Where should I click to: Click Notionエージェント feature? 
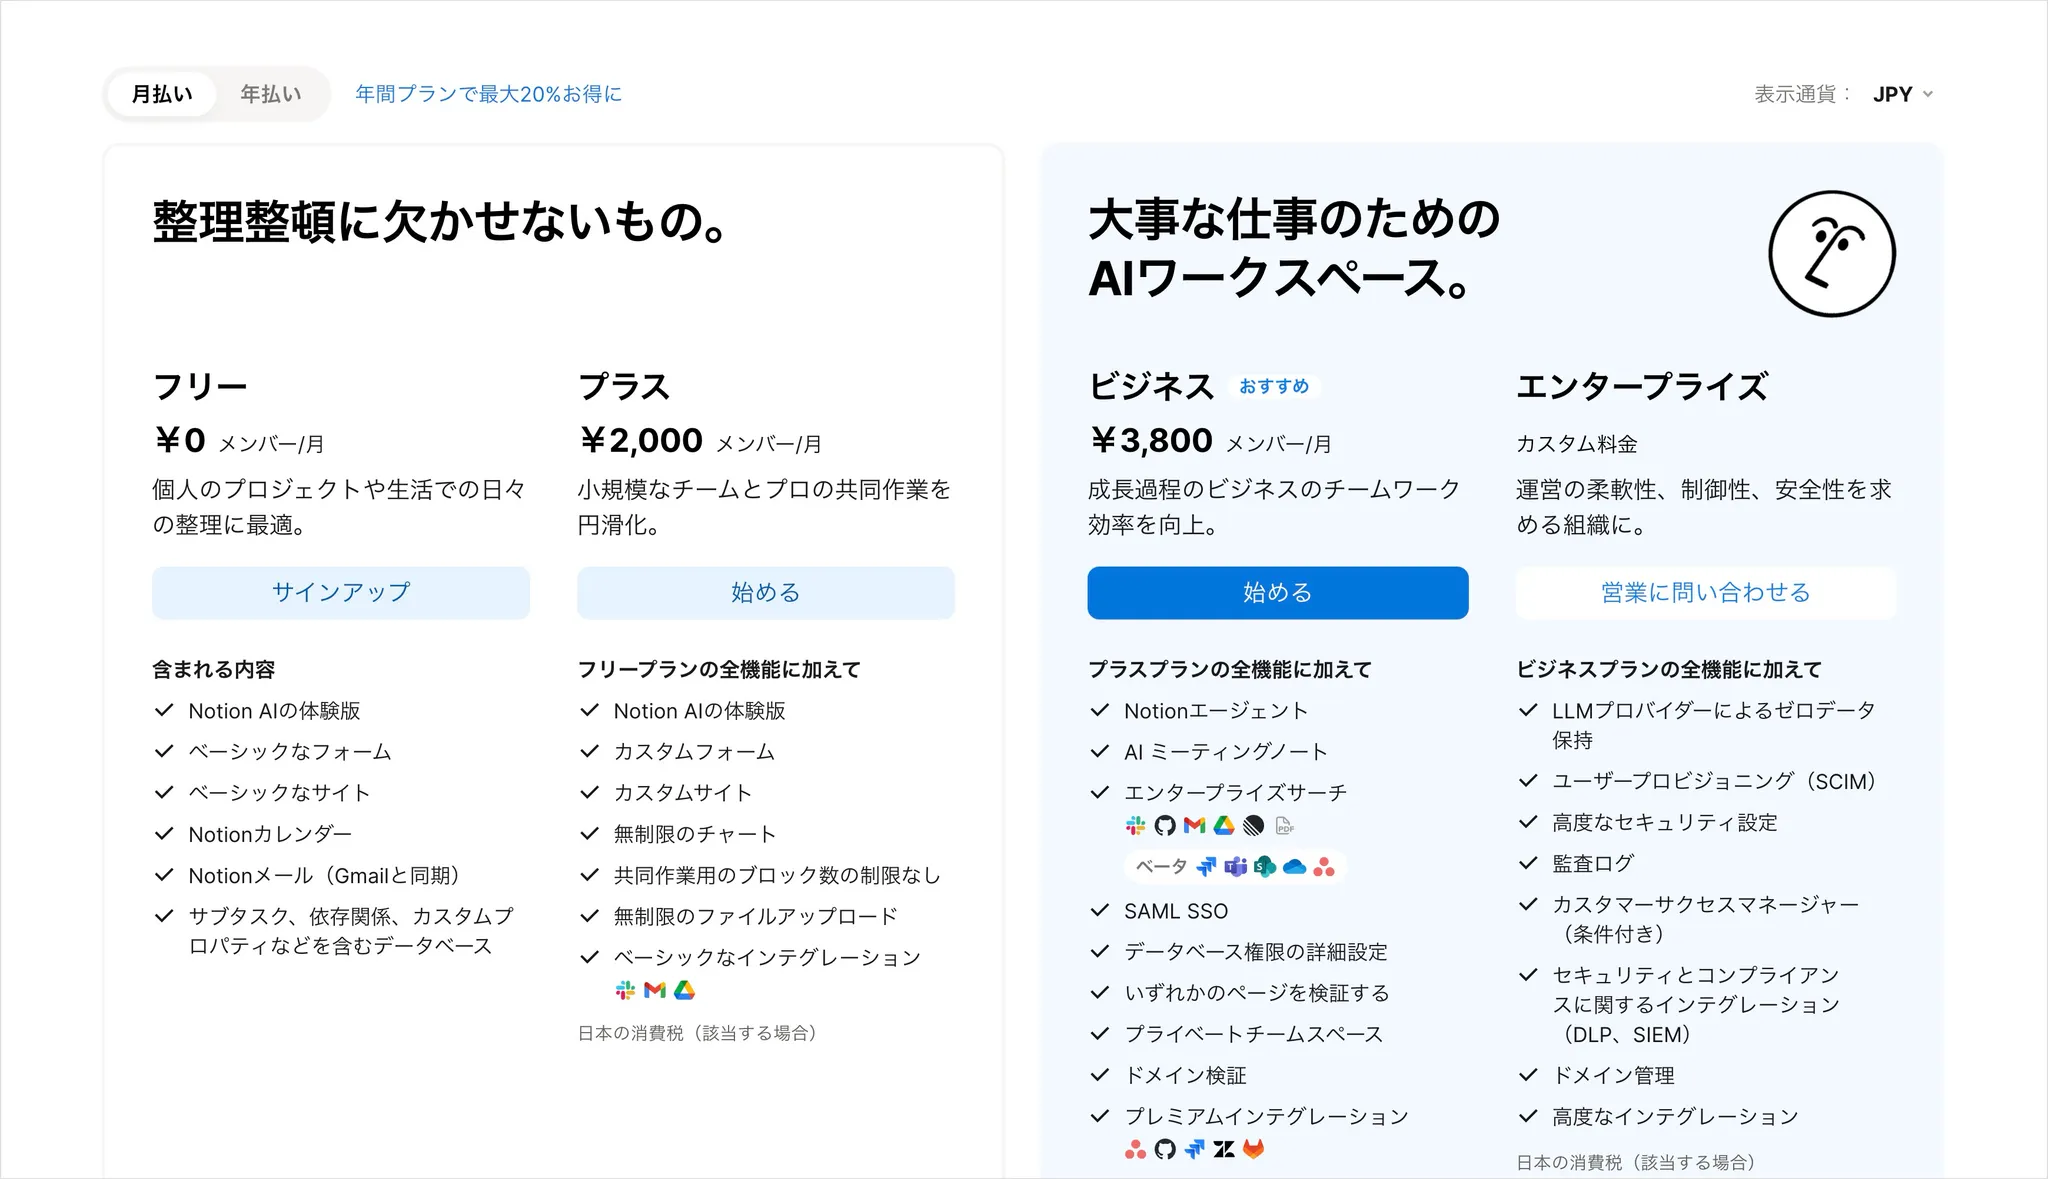pyautogui.click(x=1216, y=711)
